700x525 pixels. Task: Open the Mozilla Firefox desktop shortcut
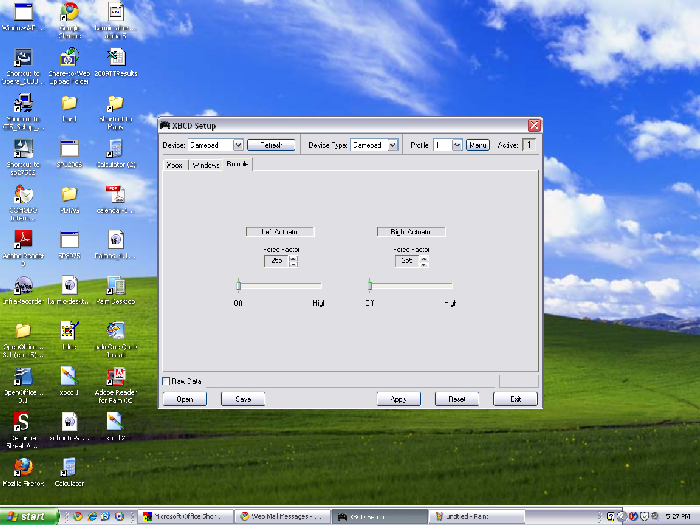pos(21,467)
